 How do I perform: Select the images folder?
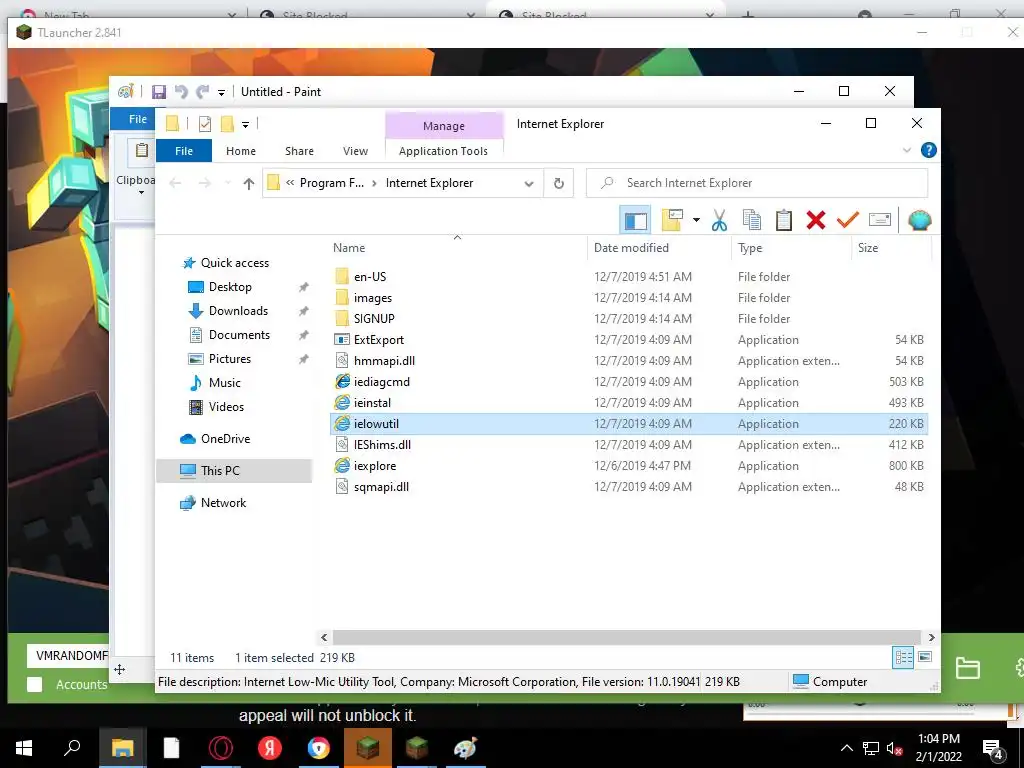tap(372, 298)
